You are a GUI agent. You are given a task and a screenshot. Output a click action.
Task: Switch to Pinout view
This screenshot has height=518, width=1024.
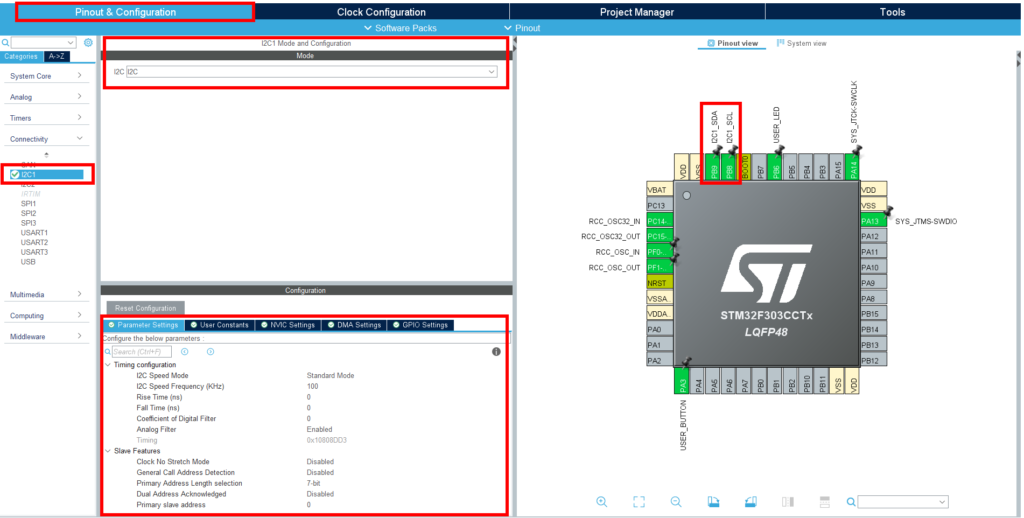point(732,43)
